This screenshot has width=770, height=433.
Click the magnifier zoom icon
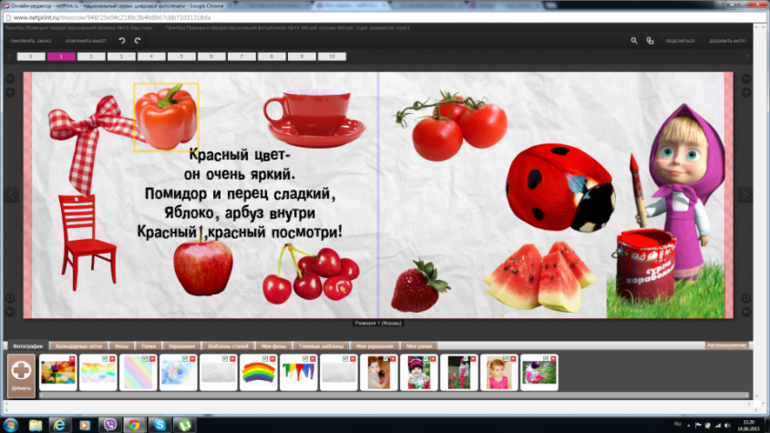pyautogui.click(x=634, y=41)
